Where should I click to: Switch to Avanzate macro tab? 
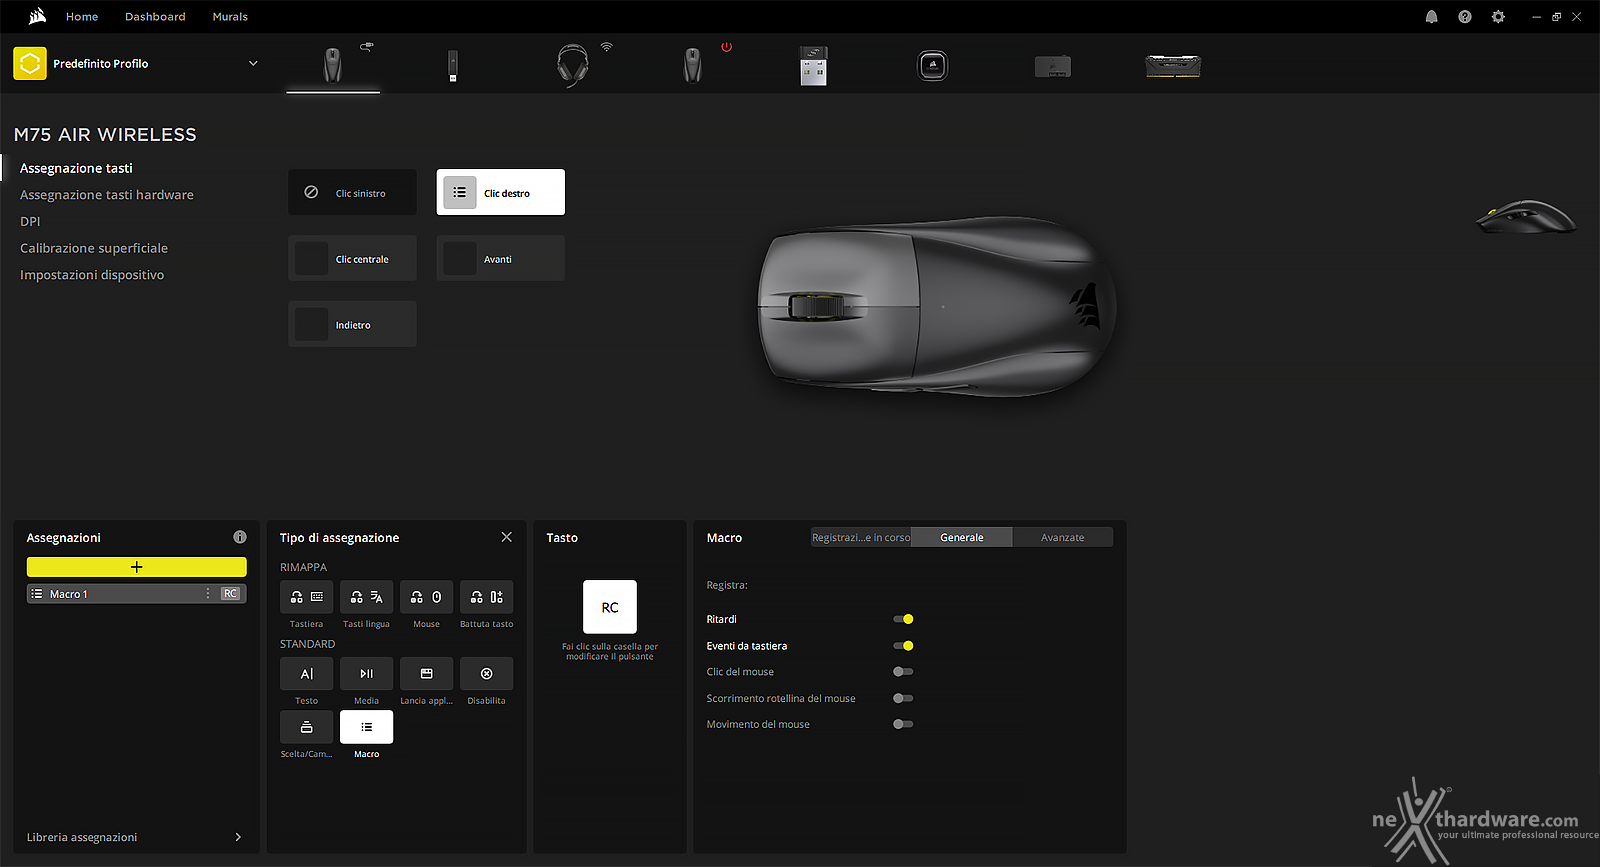(x=1062, y=537)
